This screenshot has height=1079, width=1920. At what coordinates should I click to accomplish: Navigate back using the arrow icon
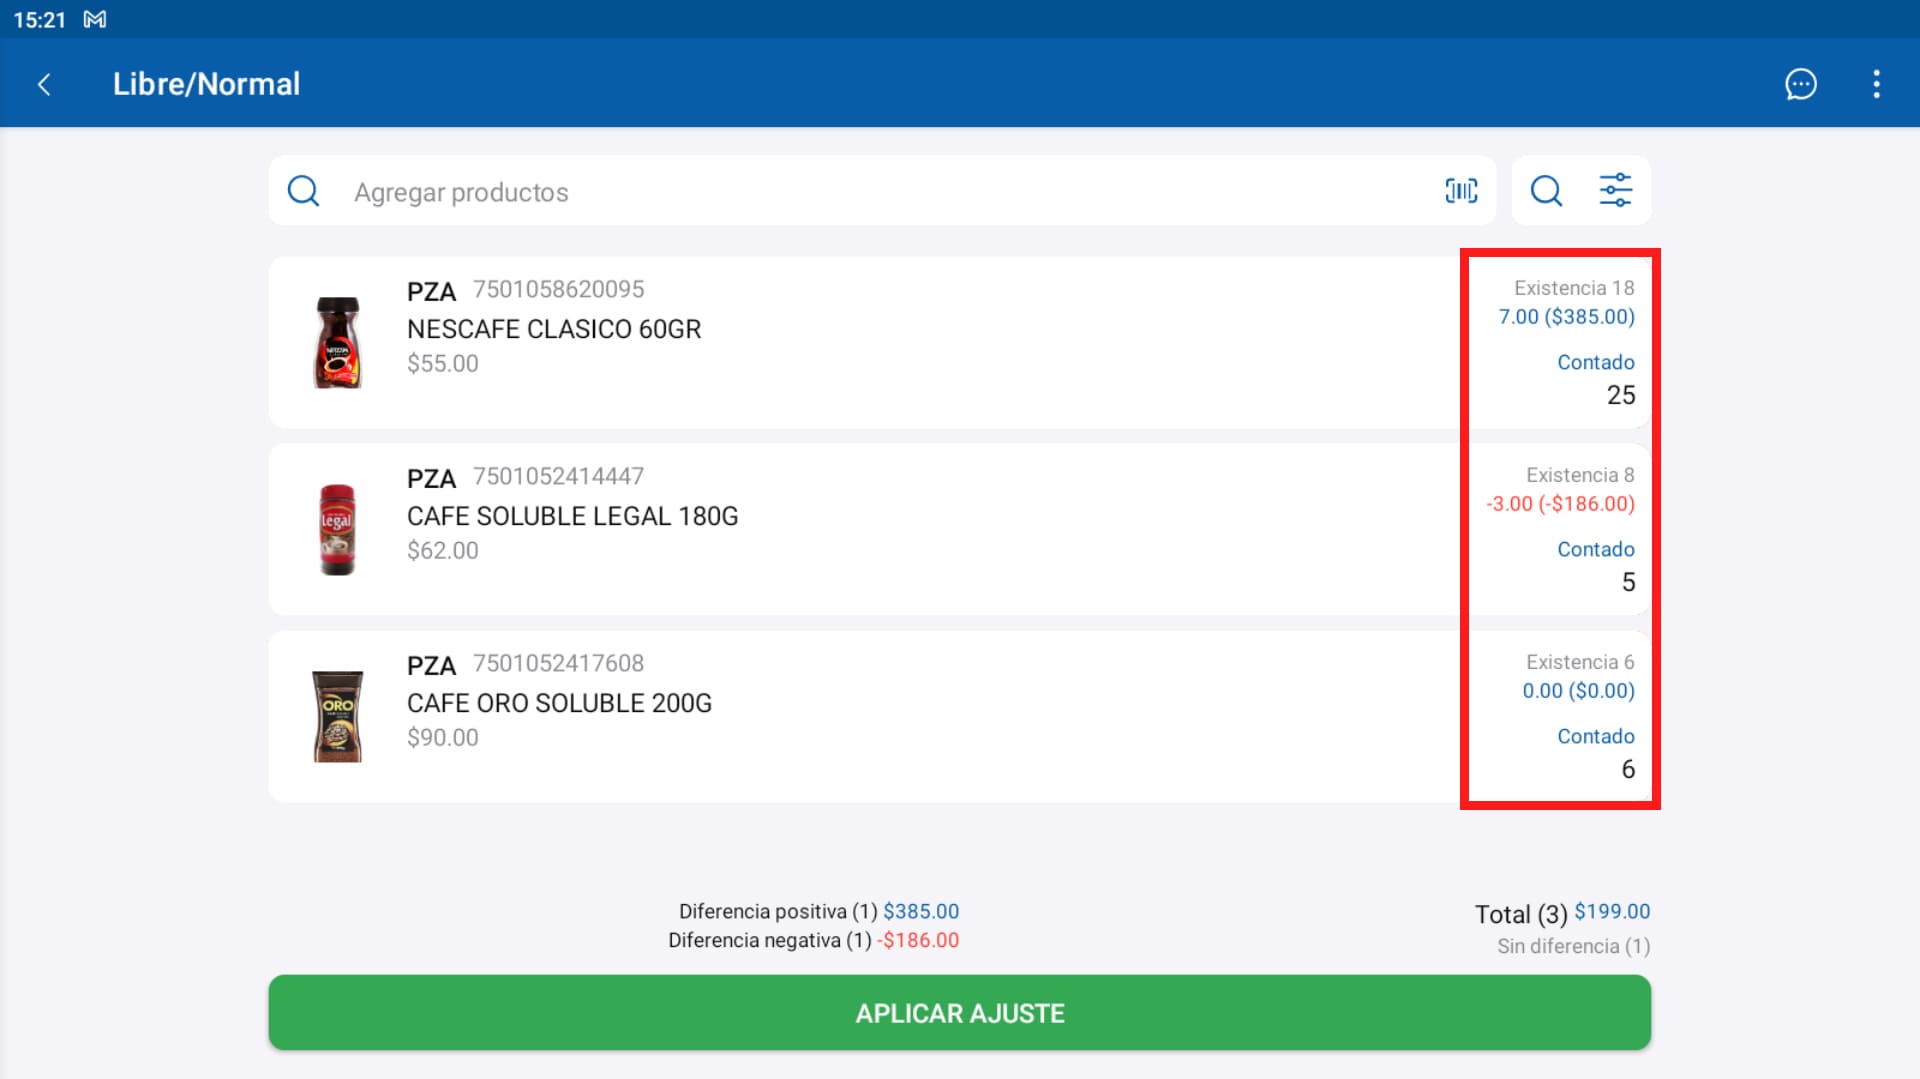click(44, 85)
